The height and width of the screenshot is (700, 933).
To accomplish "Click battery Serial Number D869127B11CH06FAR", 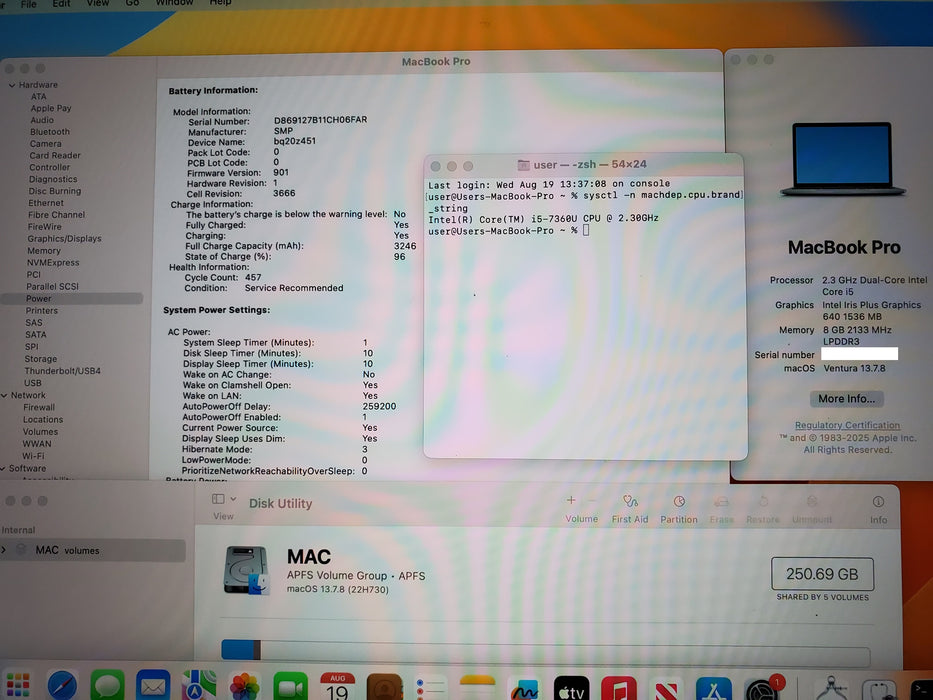I will click(x=320, y=120).
